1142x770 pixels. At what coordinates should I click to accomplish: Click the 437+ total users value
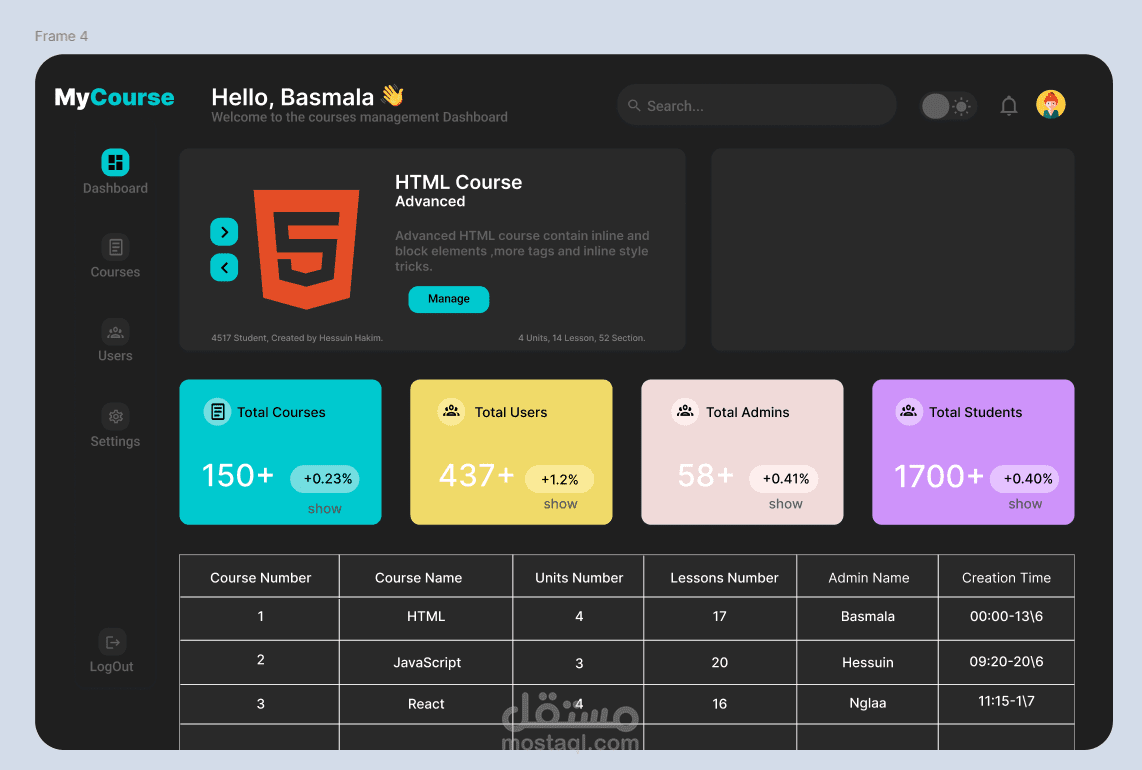(x=476, y=476)
